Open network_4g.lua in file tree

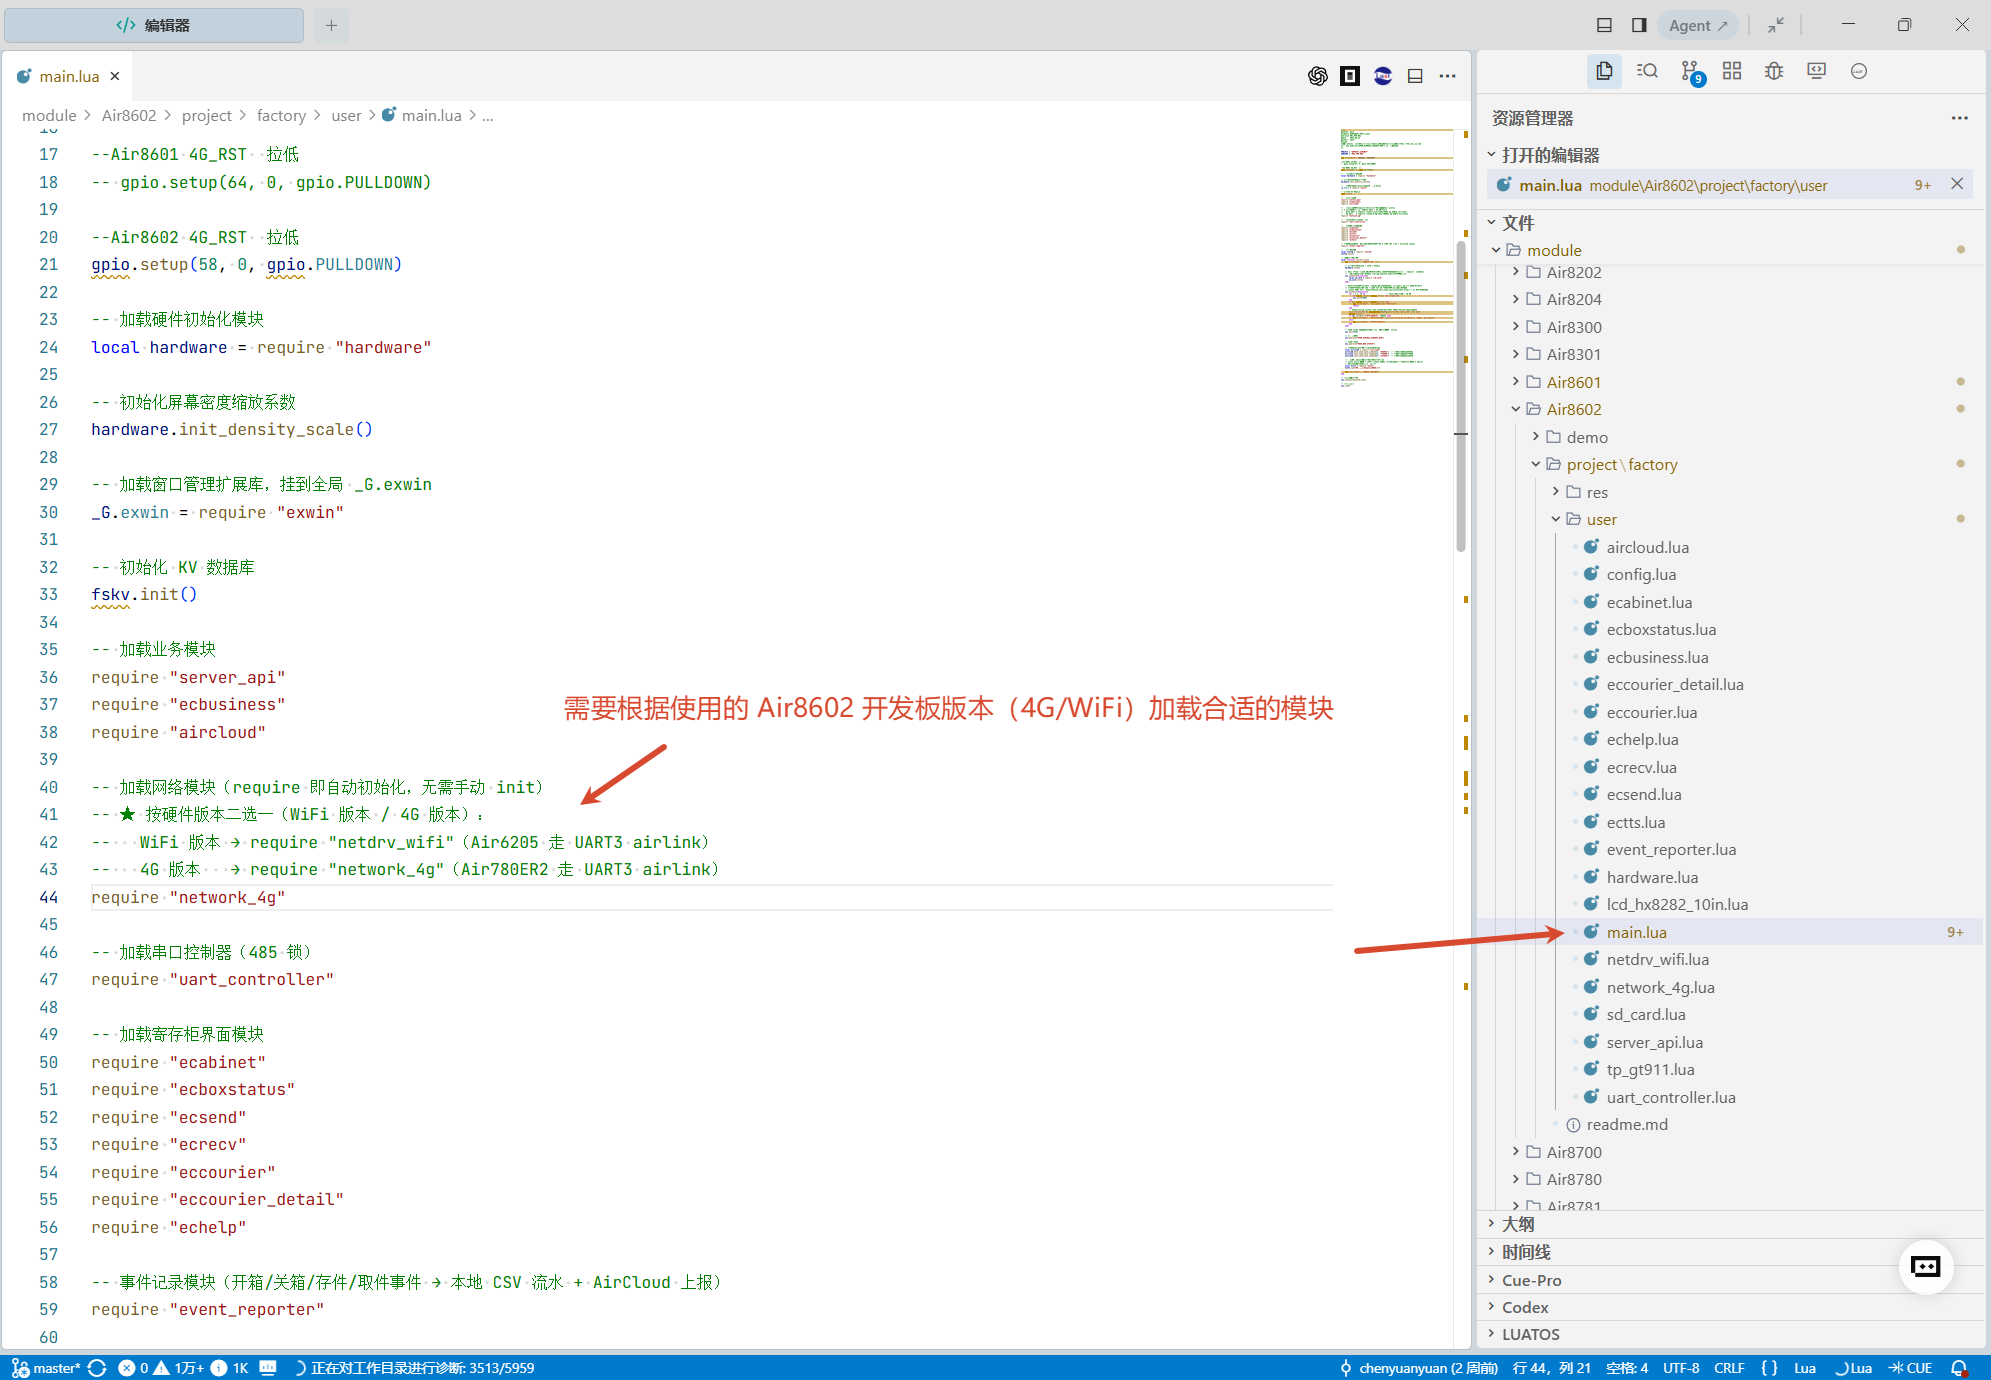pos(1660,987)
